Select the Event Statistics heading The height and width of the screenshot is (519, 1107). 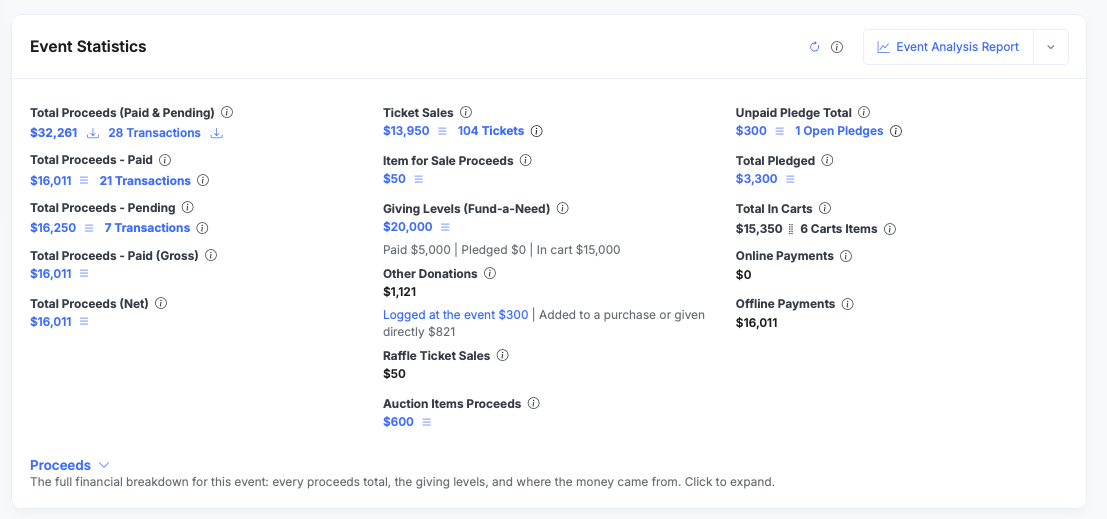[x=88, y=47]
